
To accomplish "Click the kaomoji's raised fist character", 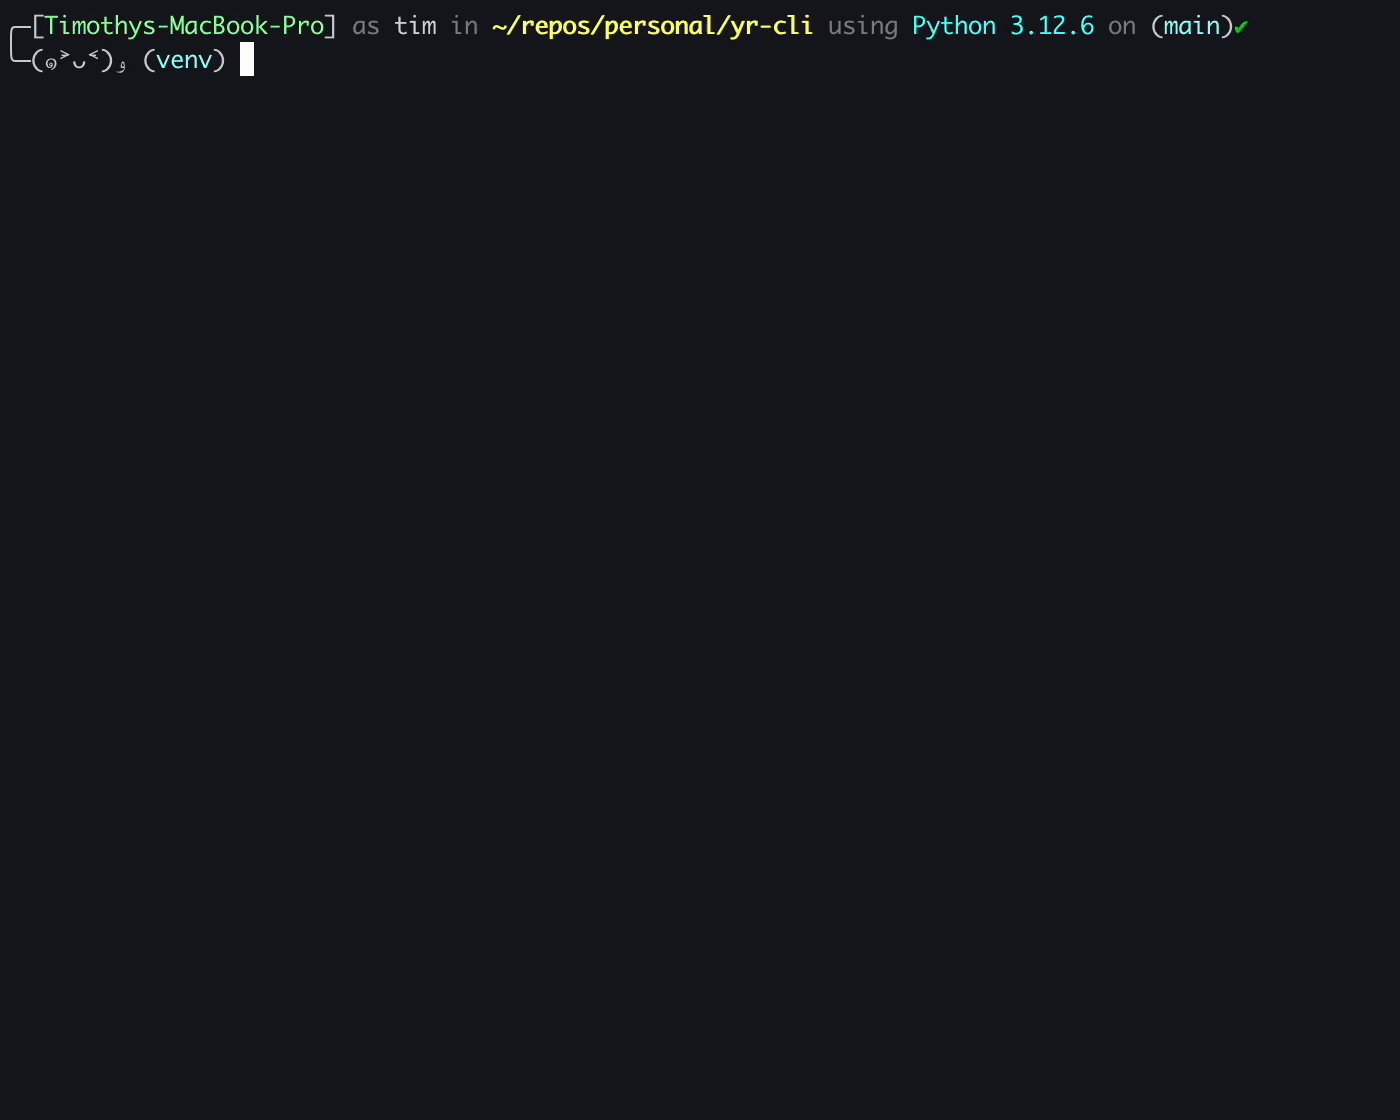I will pyautogui.click(x=122, y=66).
